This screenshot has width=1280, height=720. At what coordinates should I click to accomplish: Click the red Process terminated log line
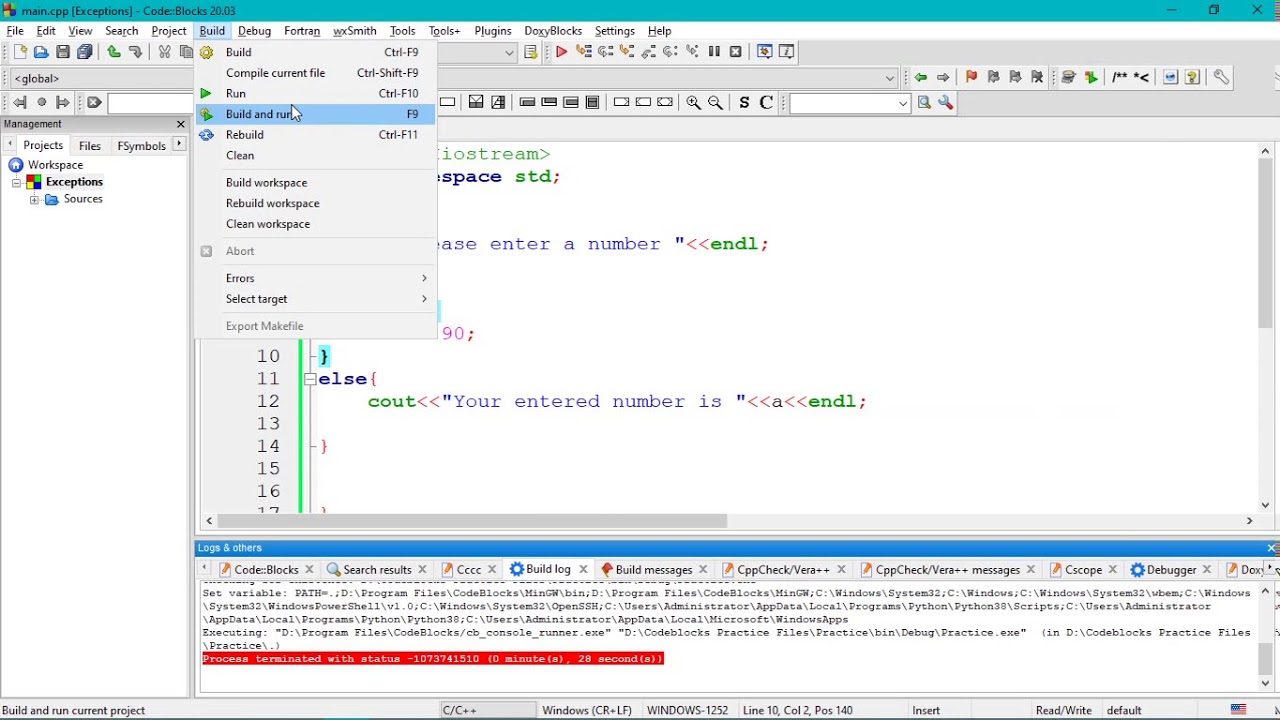pyautogui.click(x=433, y=659)
